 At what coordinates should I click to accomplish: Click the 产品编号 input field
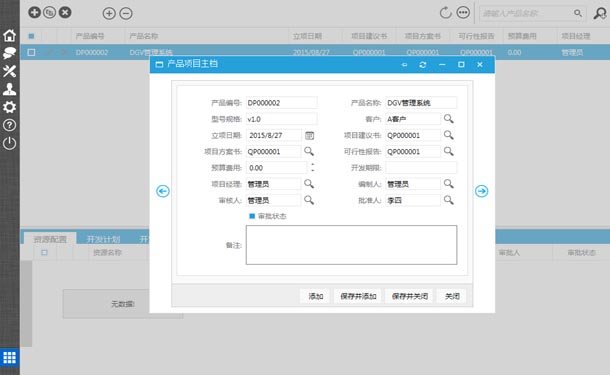282,103
